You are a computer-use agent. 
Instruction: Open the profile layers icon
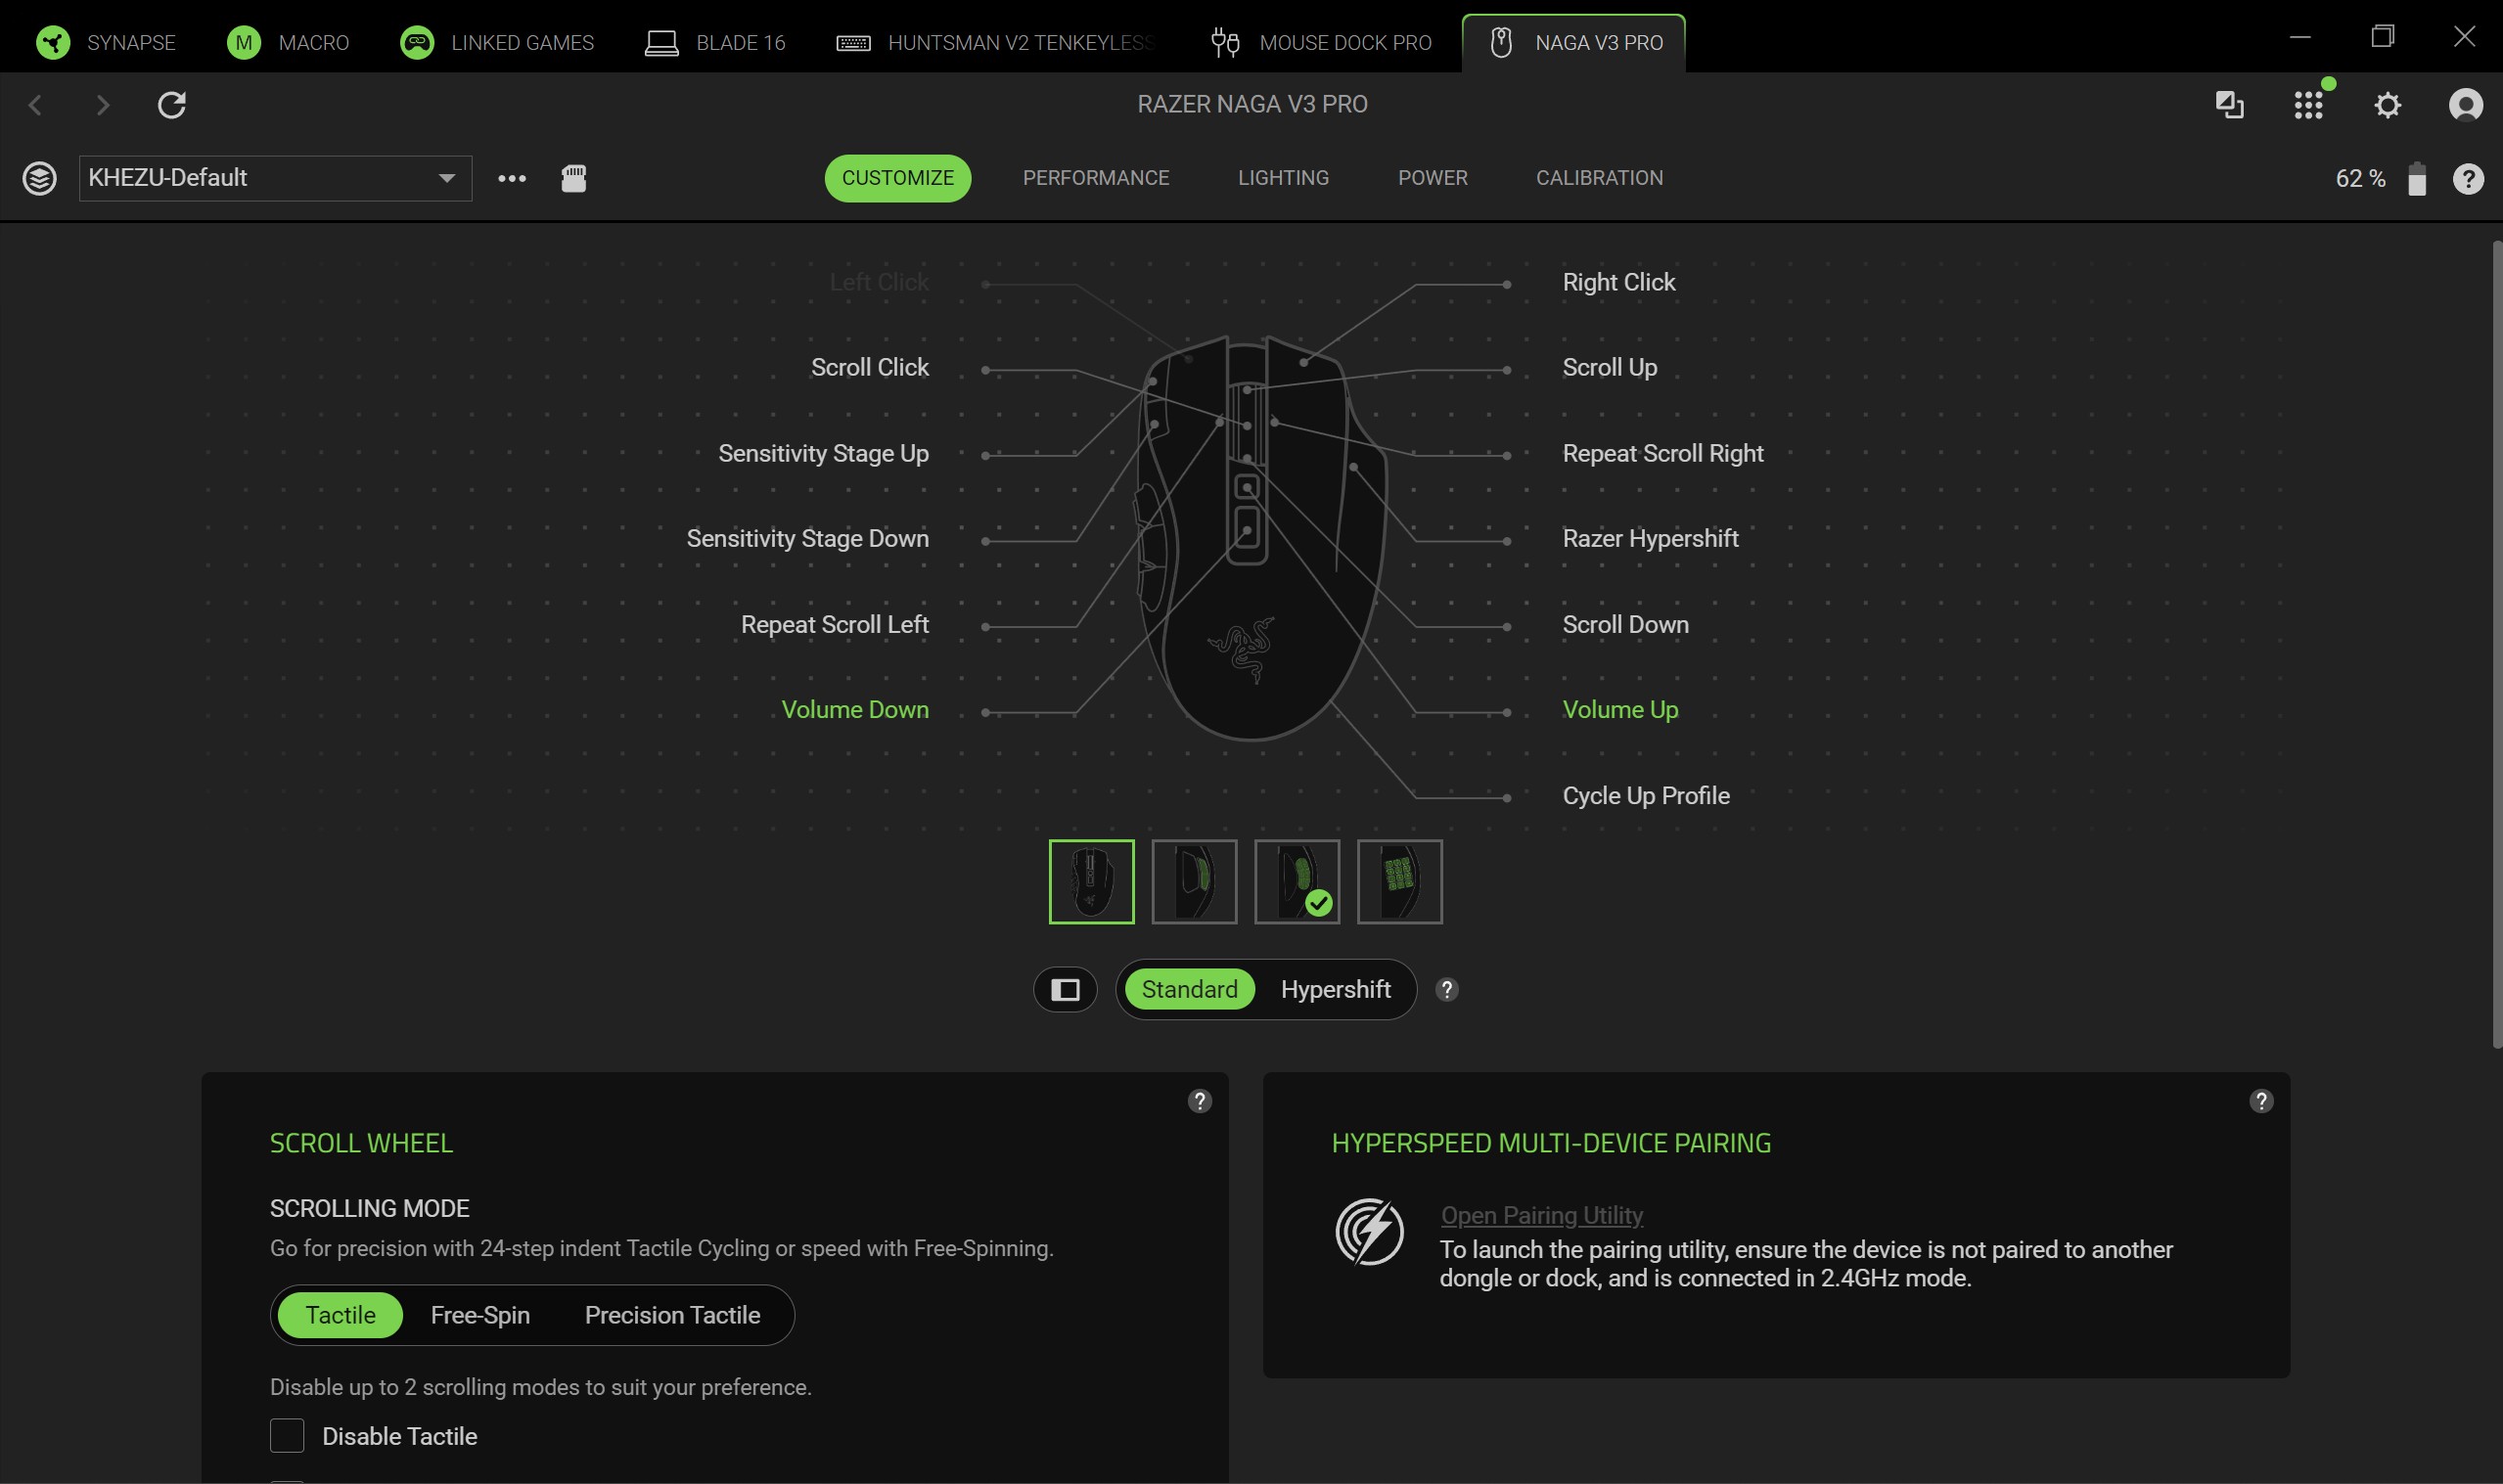39,178
